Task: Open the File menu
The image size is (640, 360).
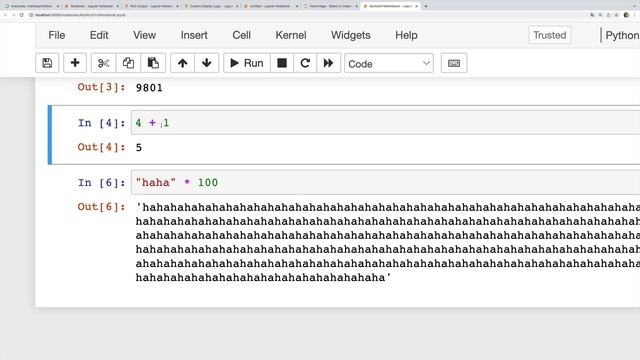Action: tap(57, 35)
